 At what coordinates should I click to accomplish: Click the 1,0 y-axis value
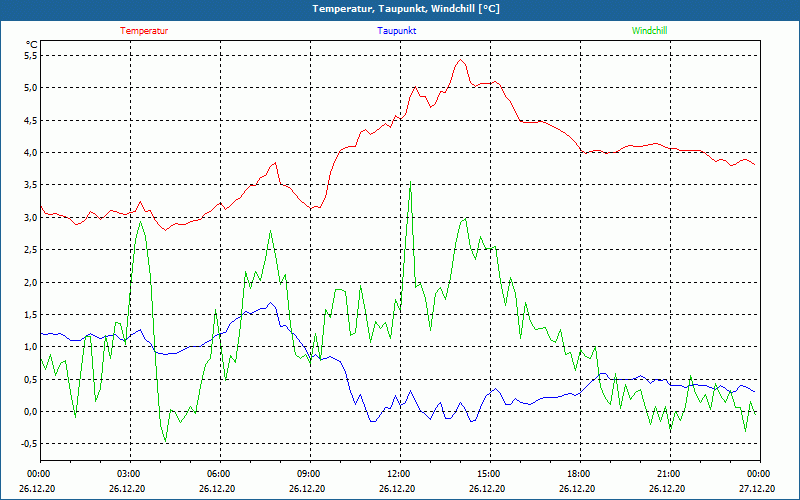31,347
